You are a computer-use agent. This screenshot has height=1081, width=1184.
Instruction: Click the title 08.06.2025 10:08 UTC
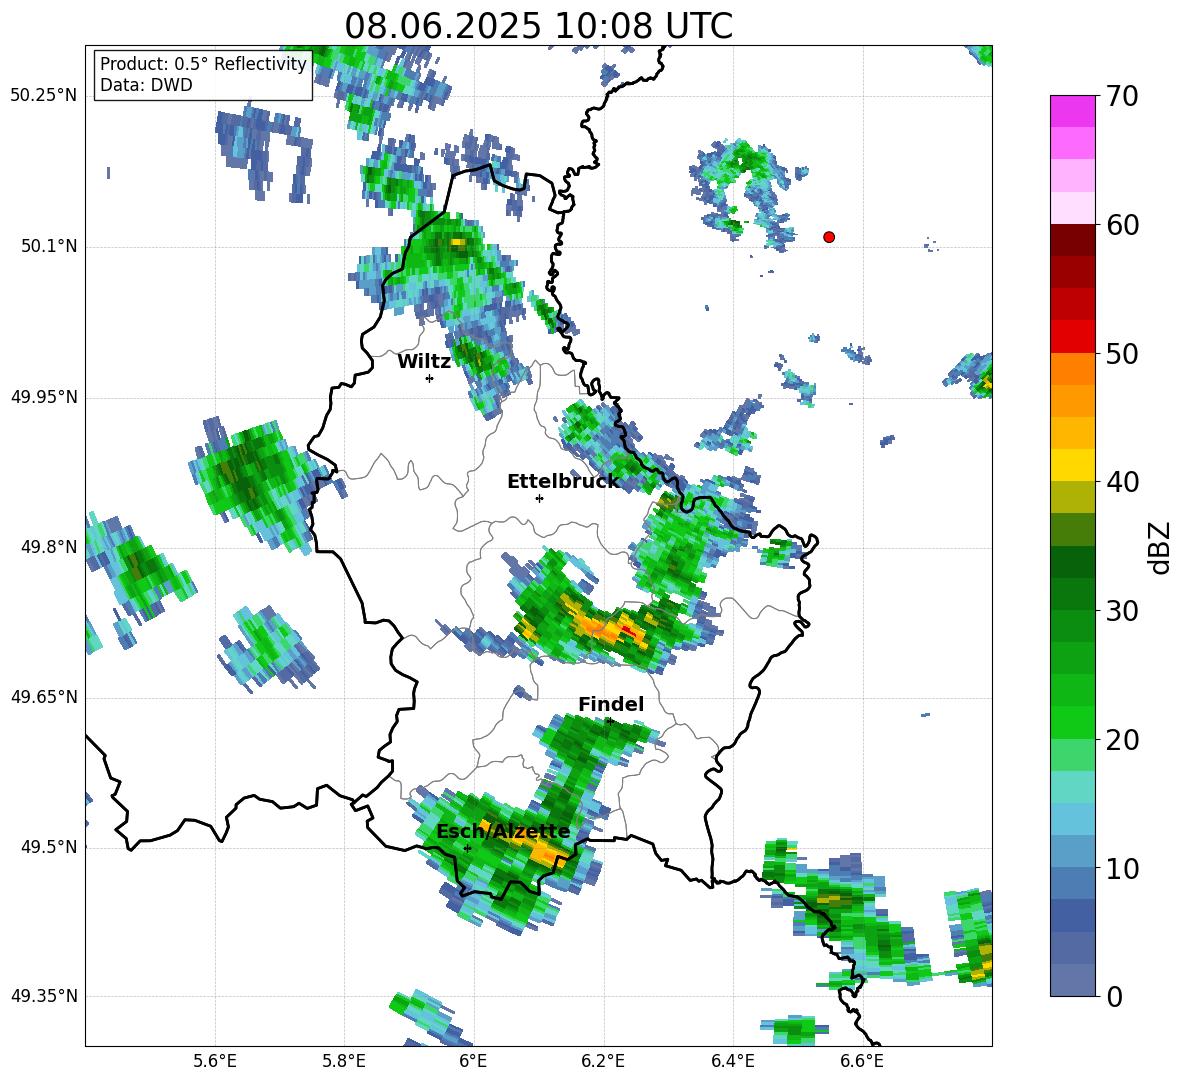click(x=538, y=26)
